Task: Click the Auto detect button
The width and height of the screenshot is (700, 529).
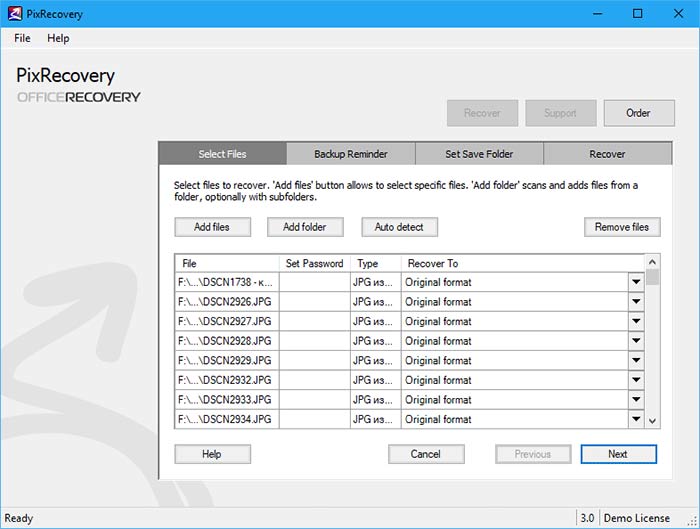Action: pos(400,227)
